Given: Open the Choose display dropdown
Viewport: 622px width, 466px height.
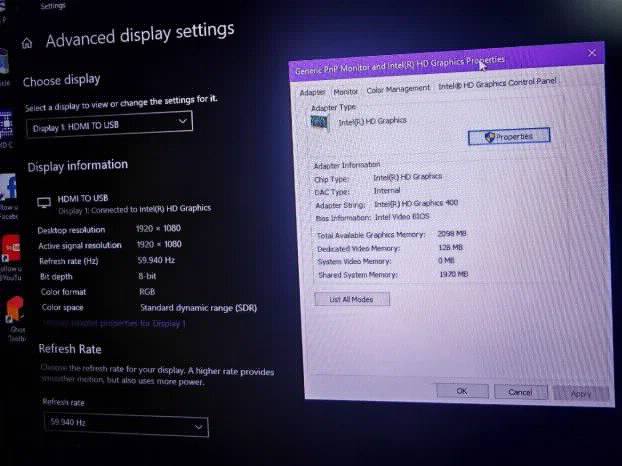Looking at the screenshot, I should coord(109,124).
